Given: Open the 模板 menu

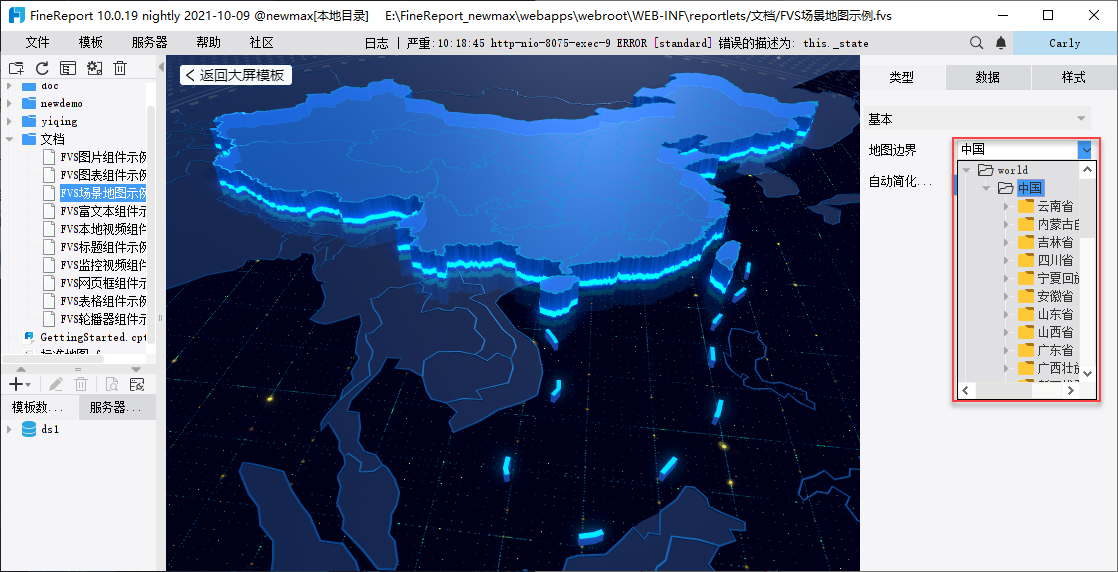Looking at the screenshot, I should click(x=91, y=43).
